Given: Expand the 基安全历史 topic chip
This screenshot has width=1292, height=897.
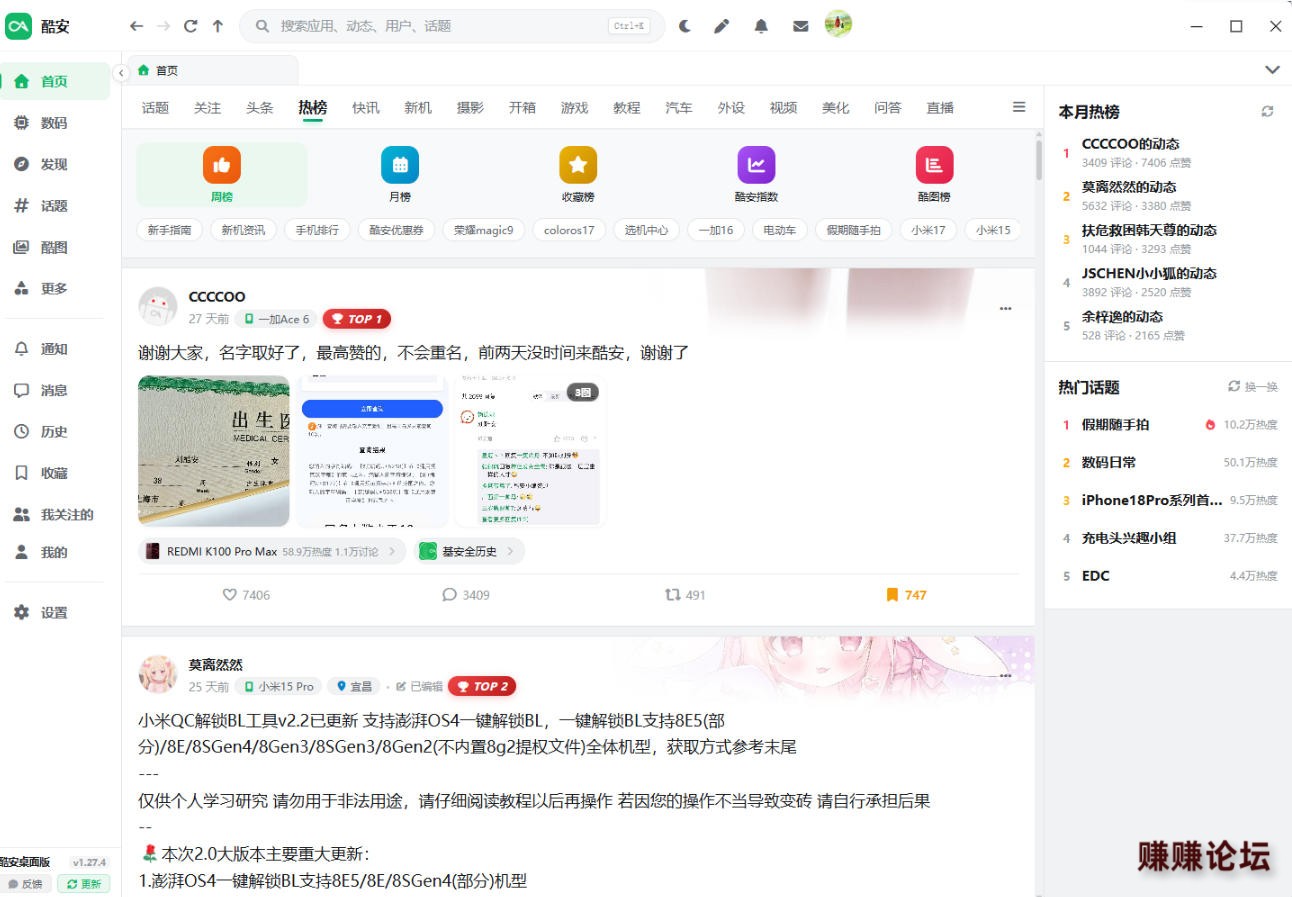Looking at the screenshot, I should (x=469, y=551).
